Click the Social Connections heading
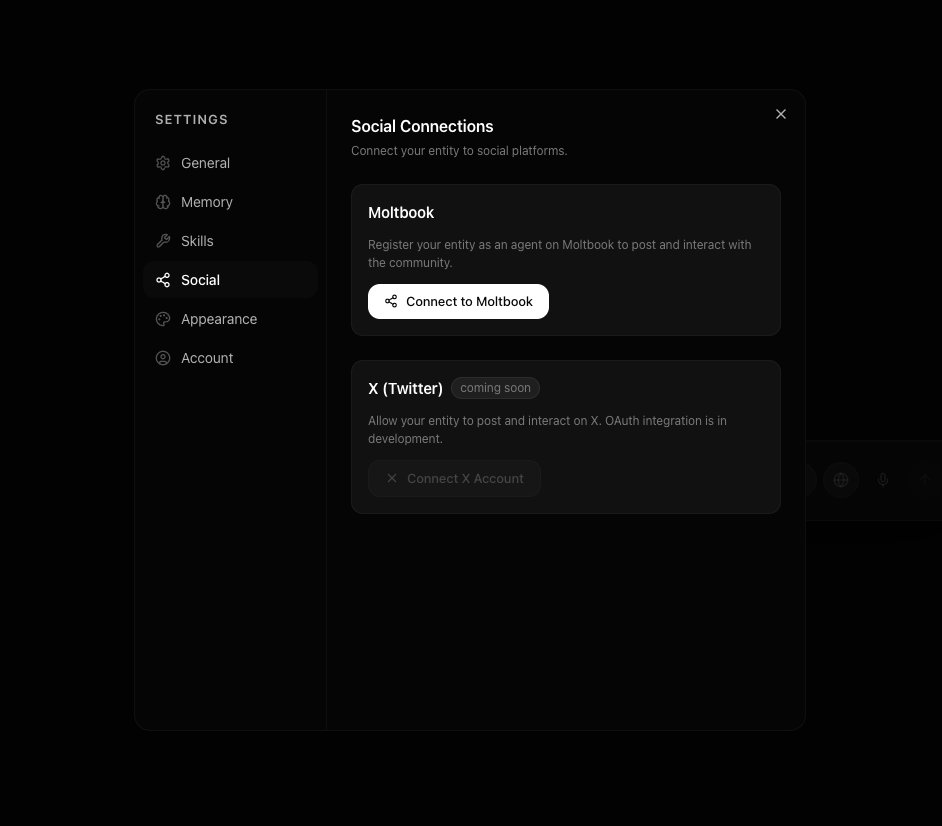The height and width of the screenshot is (826, 942). [x=422, y=126]
